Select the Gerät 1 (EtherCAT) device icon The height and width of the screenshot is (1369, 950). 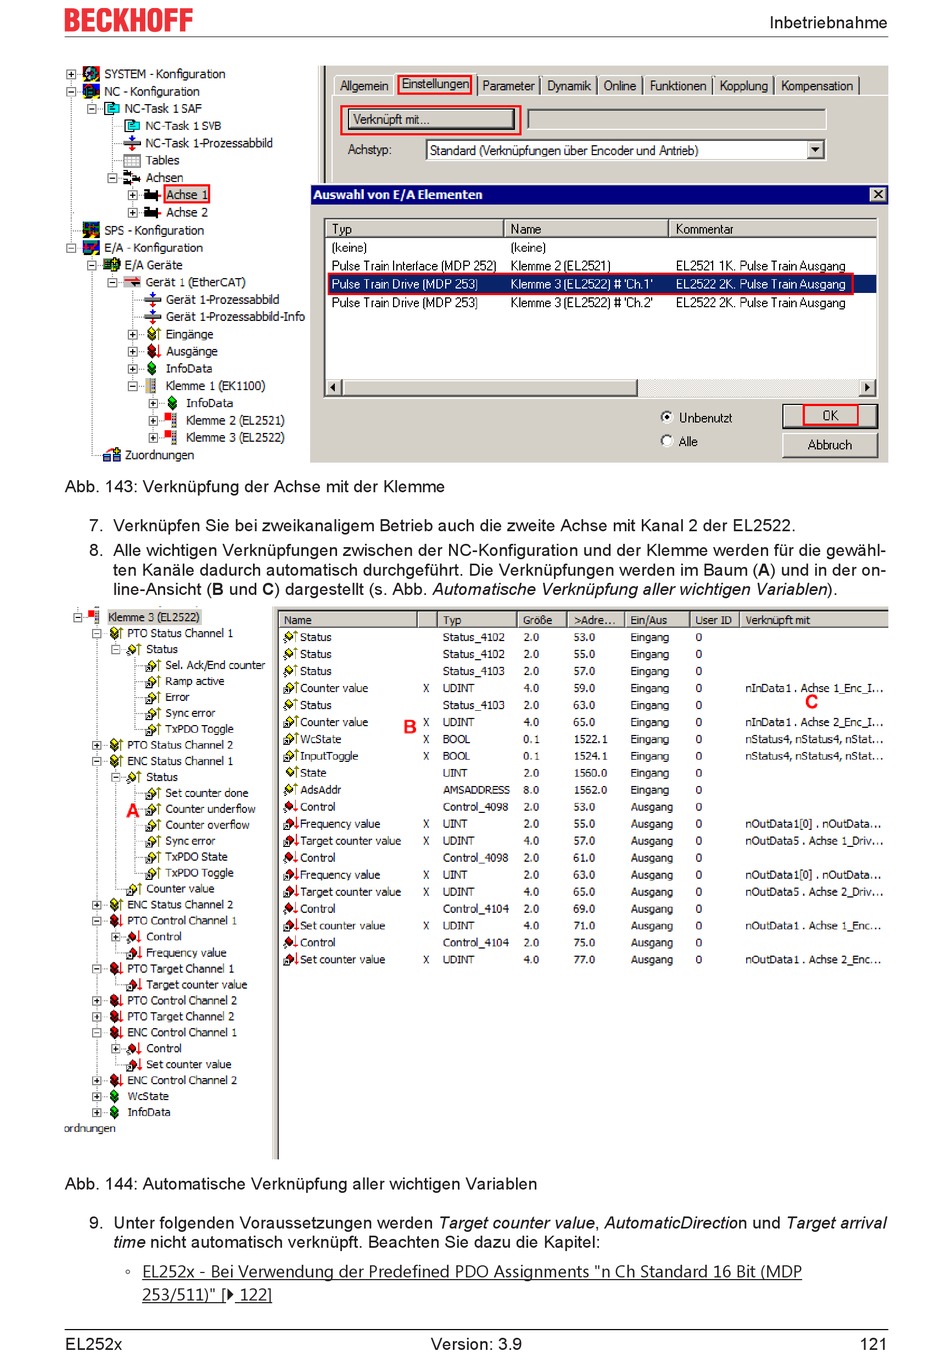click(132, 282)
